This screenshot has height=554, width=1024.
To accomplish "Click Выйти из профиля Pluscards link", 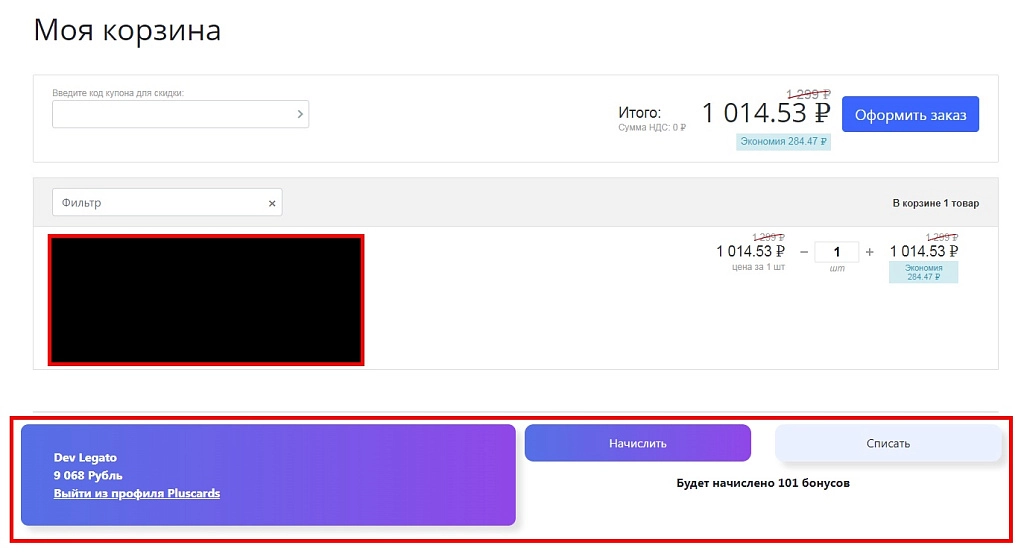I will pos(136,493).
